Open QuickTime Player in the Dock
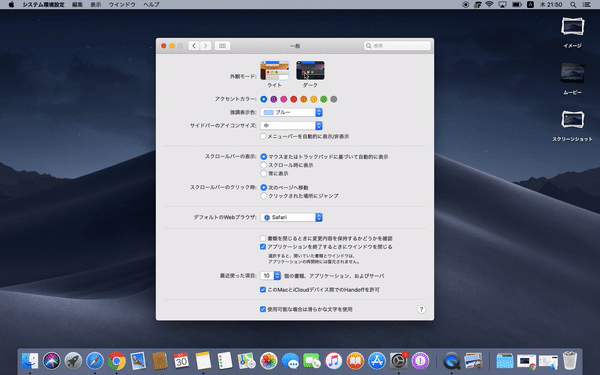This screenshot has height=375, width=600. click(452, 361)
